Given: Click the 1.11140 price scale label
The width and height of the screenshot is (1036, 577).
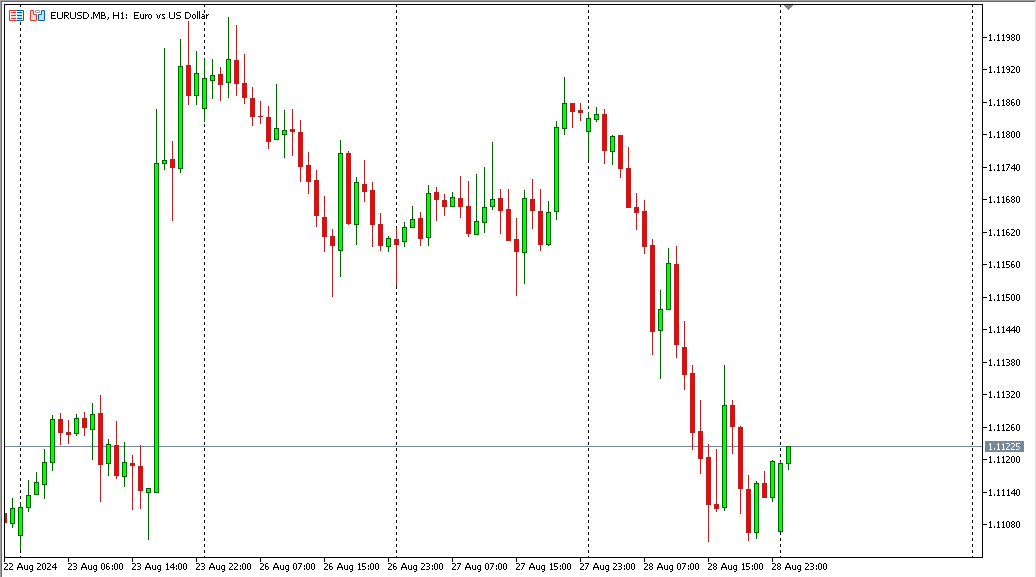Looking at the screenshot, I should coord(1004,492).
